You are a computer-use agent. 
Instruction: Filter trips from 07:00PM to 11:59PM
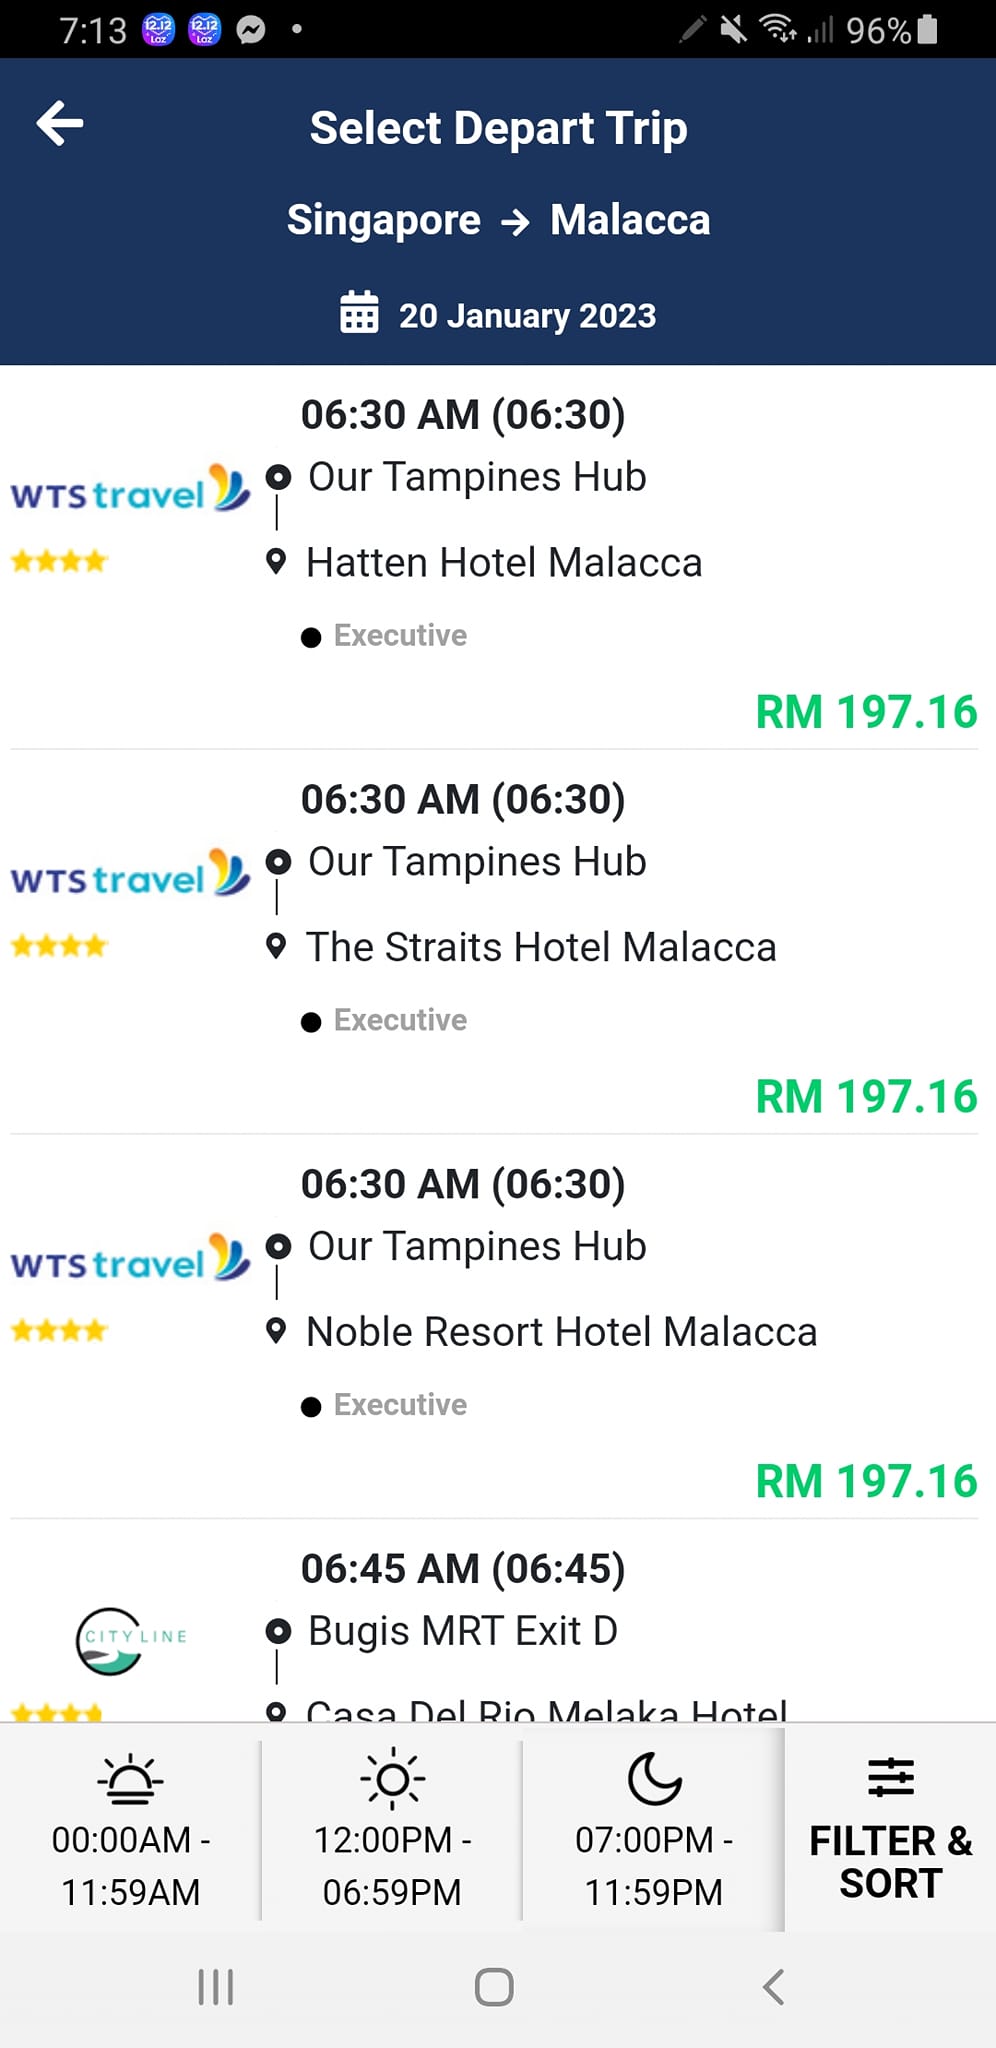tap(654, 1865)
